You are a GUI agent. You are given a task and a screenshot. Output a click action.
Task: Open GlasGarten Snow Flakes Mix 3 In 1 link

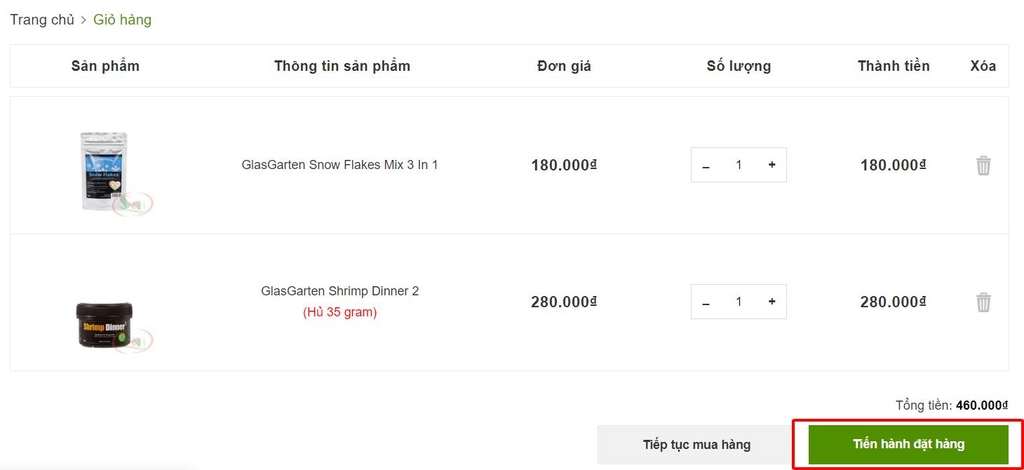click(340, 165)
